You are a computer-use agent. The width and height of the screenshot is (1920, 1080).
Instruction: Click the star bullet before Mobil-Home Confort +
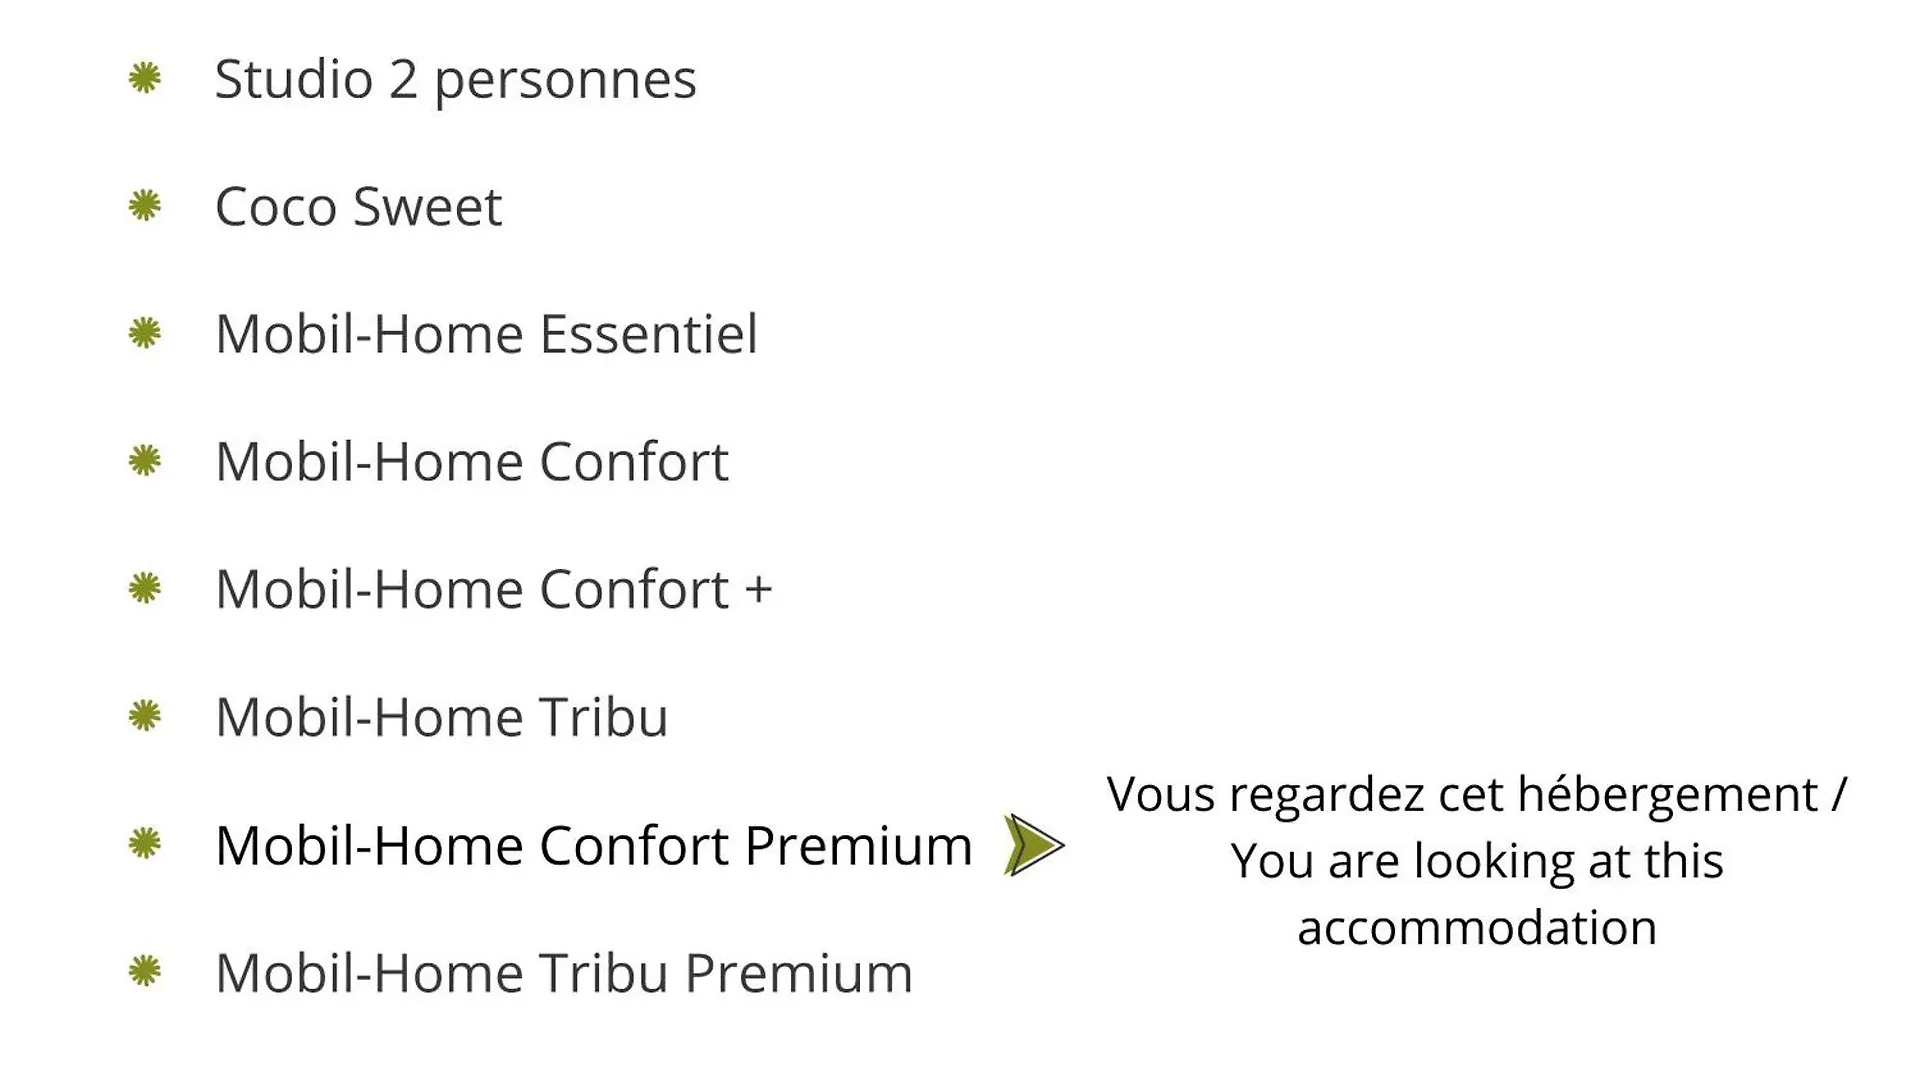coord(145,588)
